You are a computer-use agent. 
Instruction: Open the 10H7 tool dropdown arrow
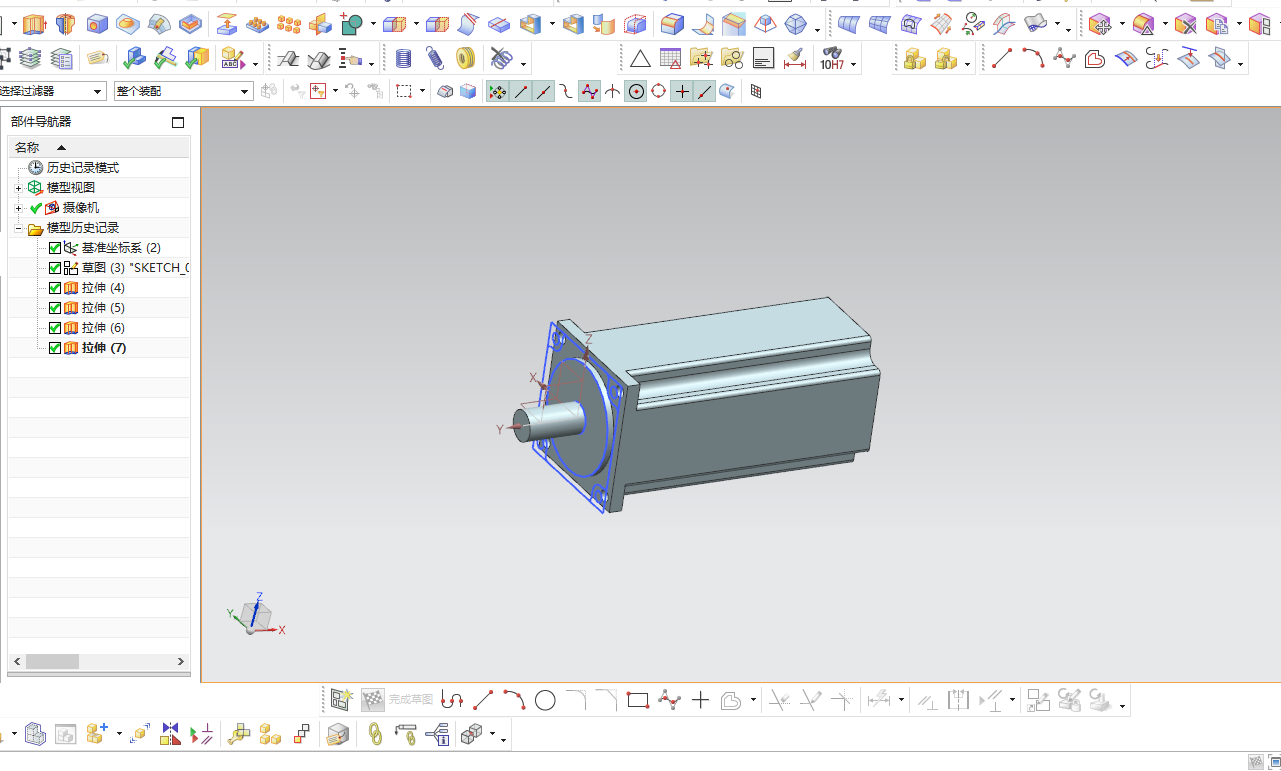coord(854,64)
